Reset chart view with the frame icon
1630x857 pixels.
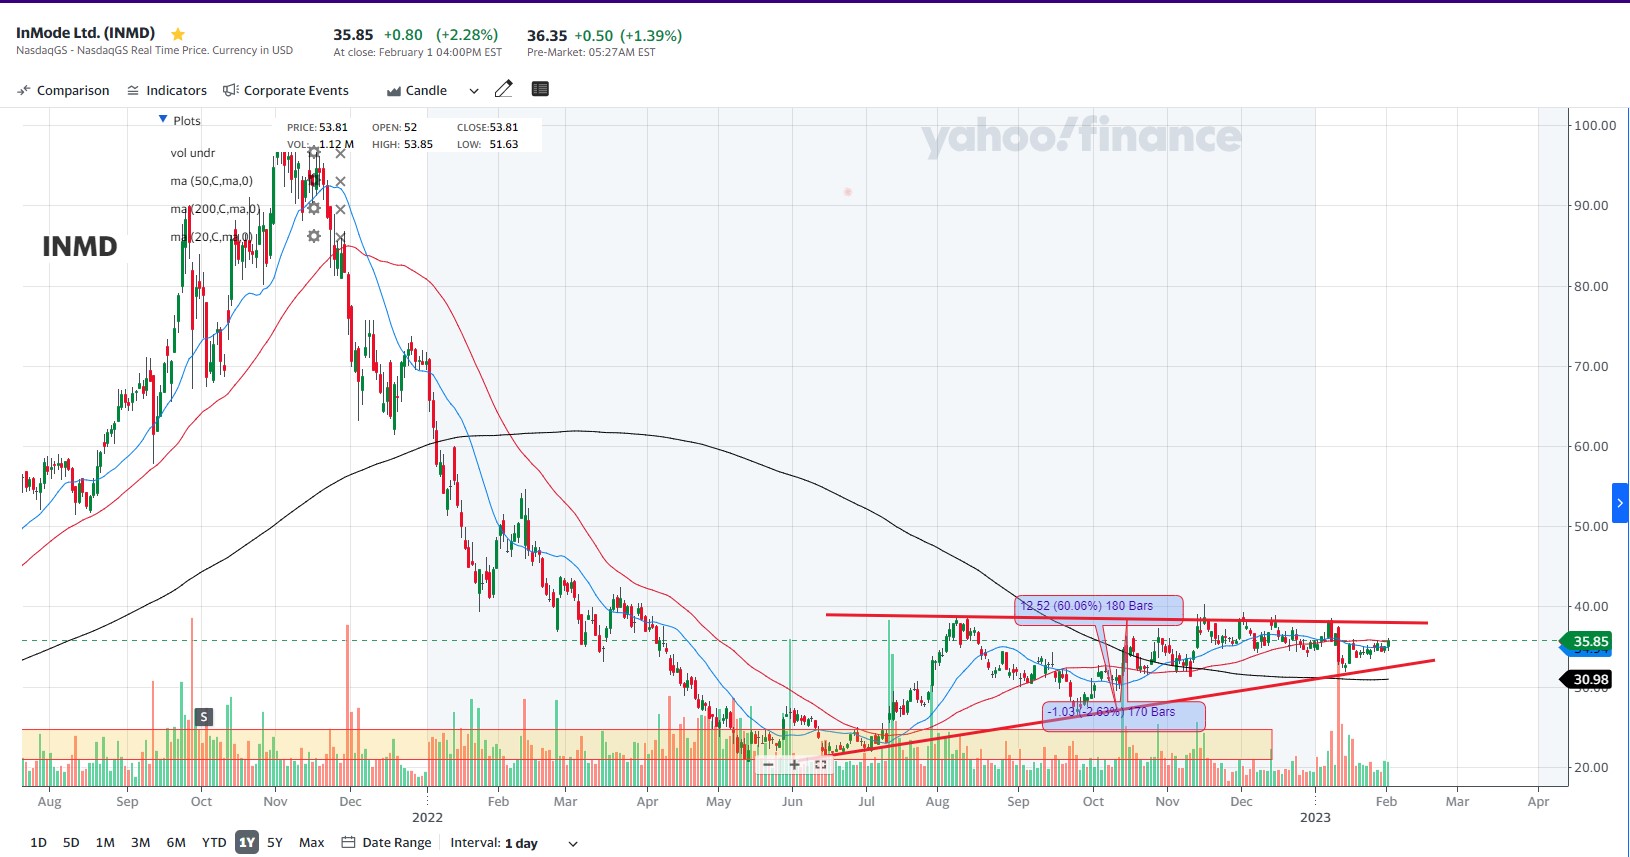[821, 765]
